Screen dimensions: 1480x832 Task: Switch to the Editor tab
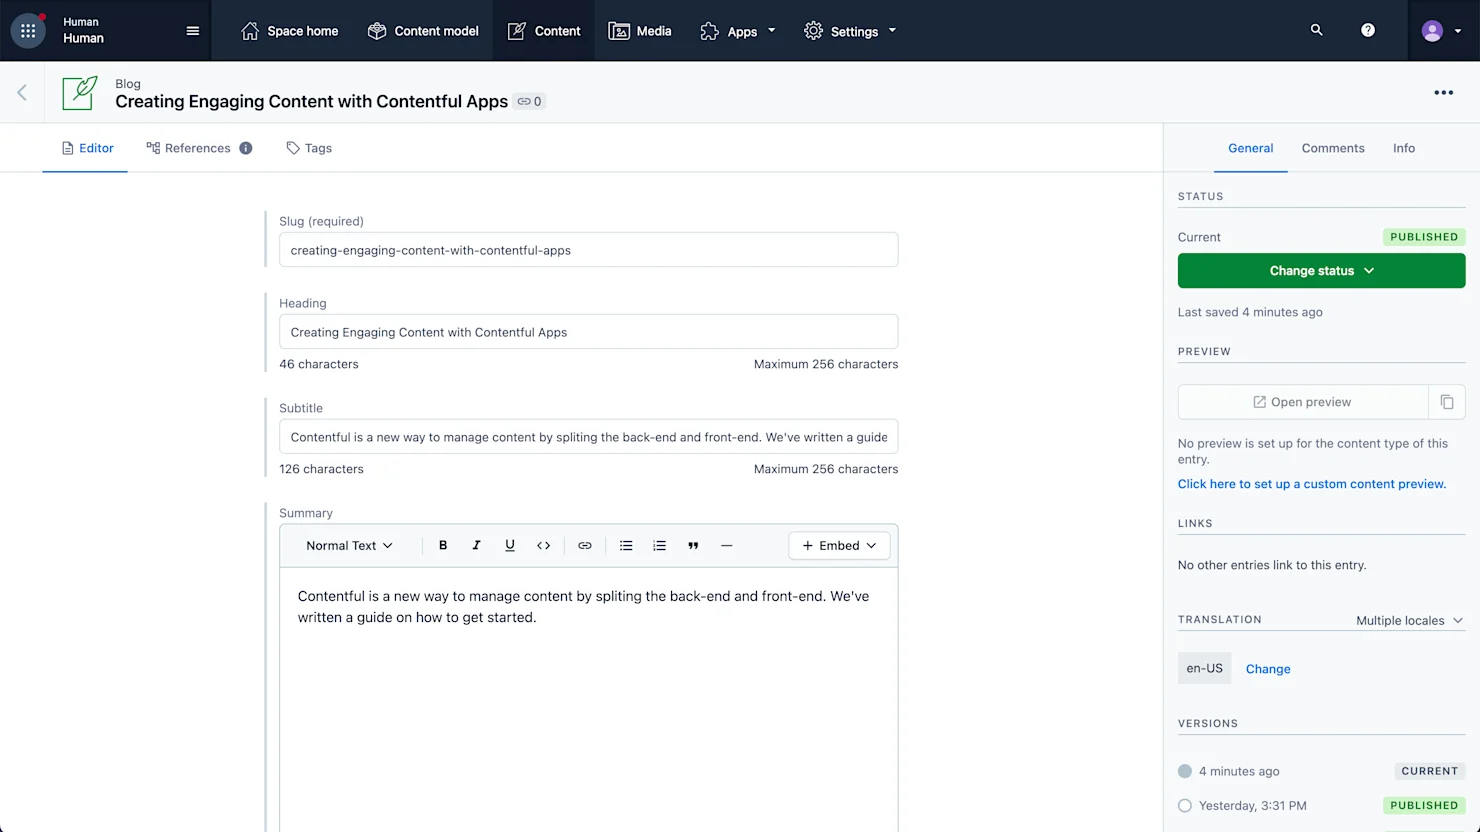[85, 148]
